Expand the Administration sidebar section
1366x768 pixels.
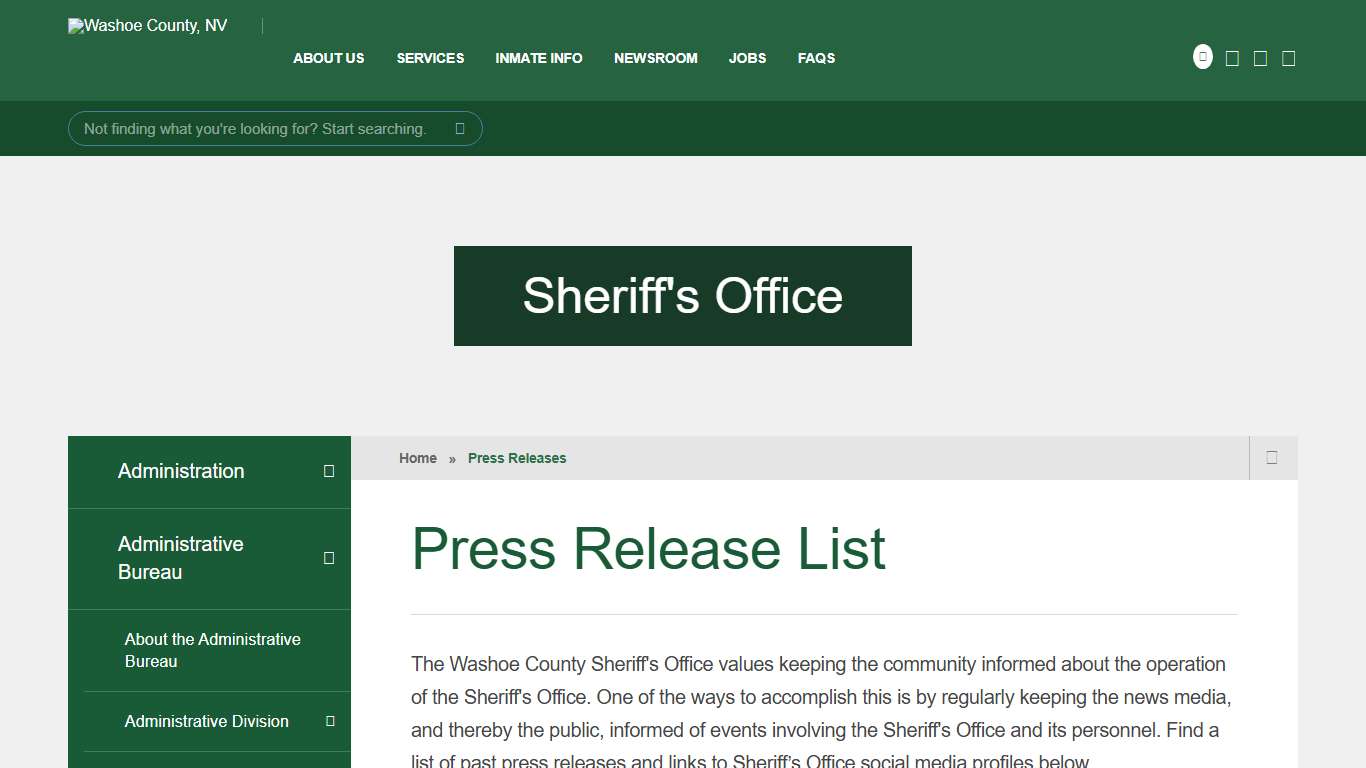[x=329, y=471]
